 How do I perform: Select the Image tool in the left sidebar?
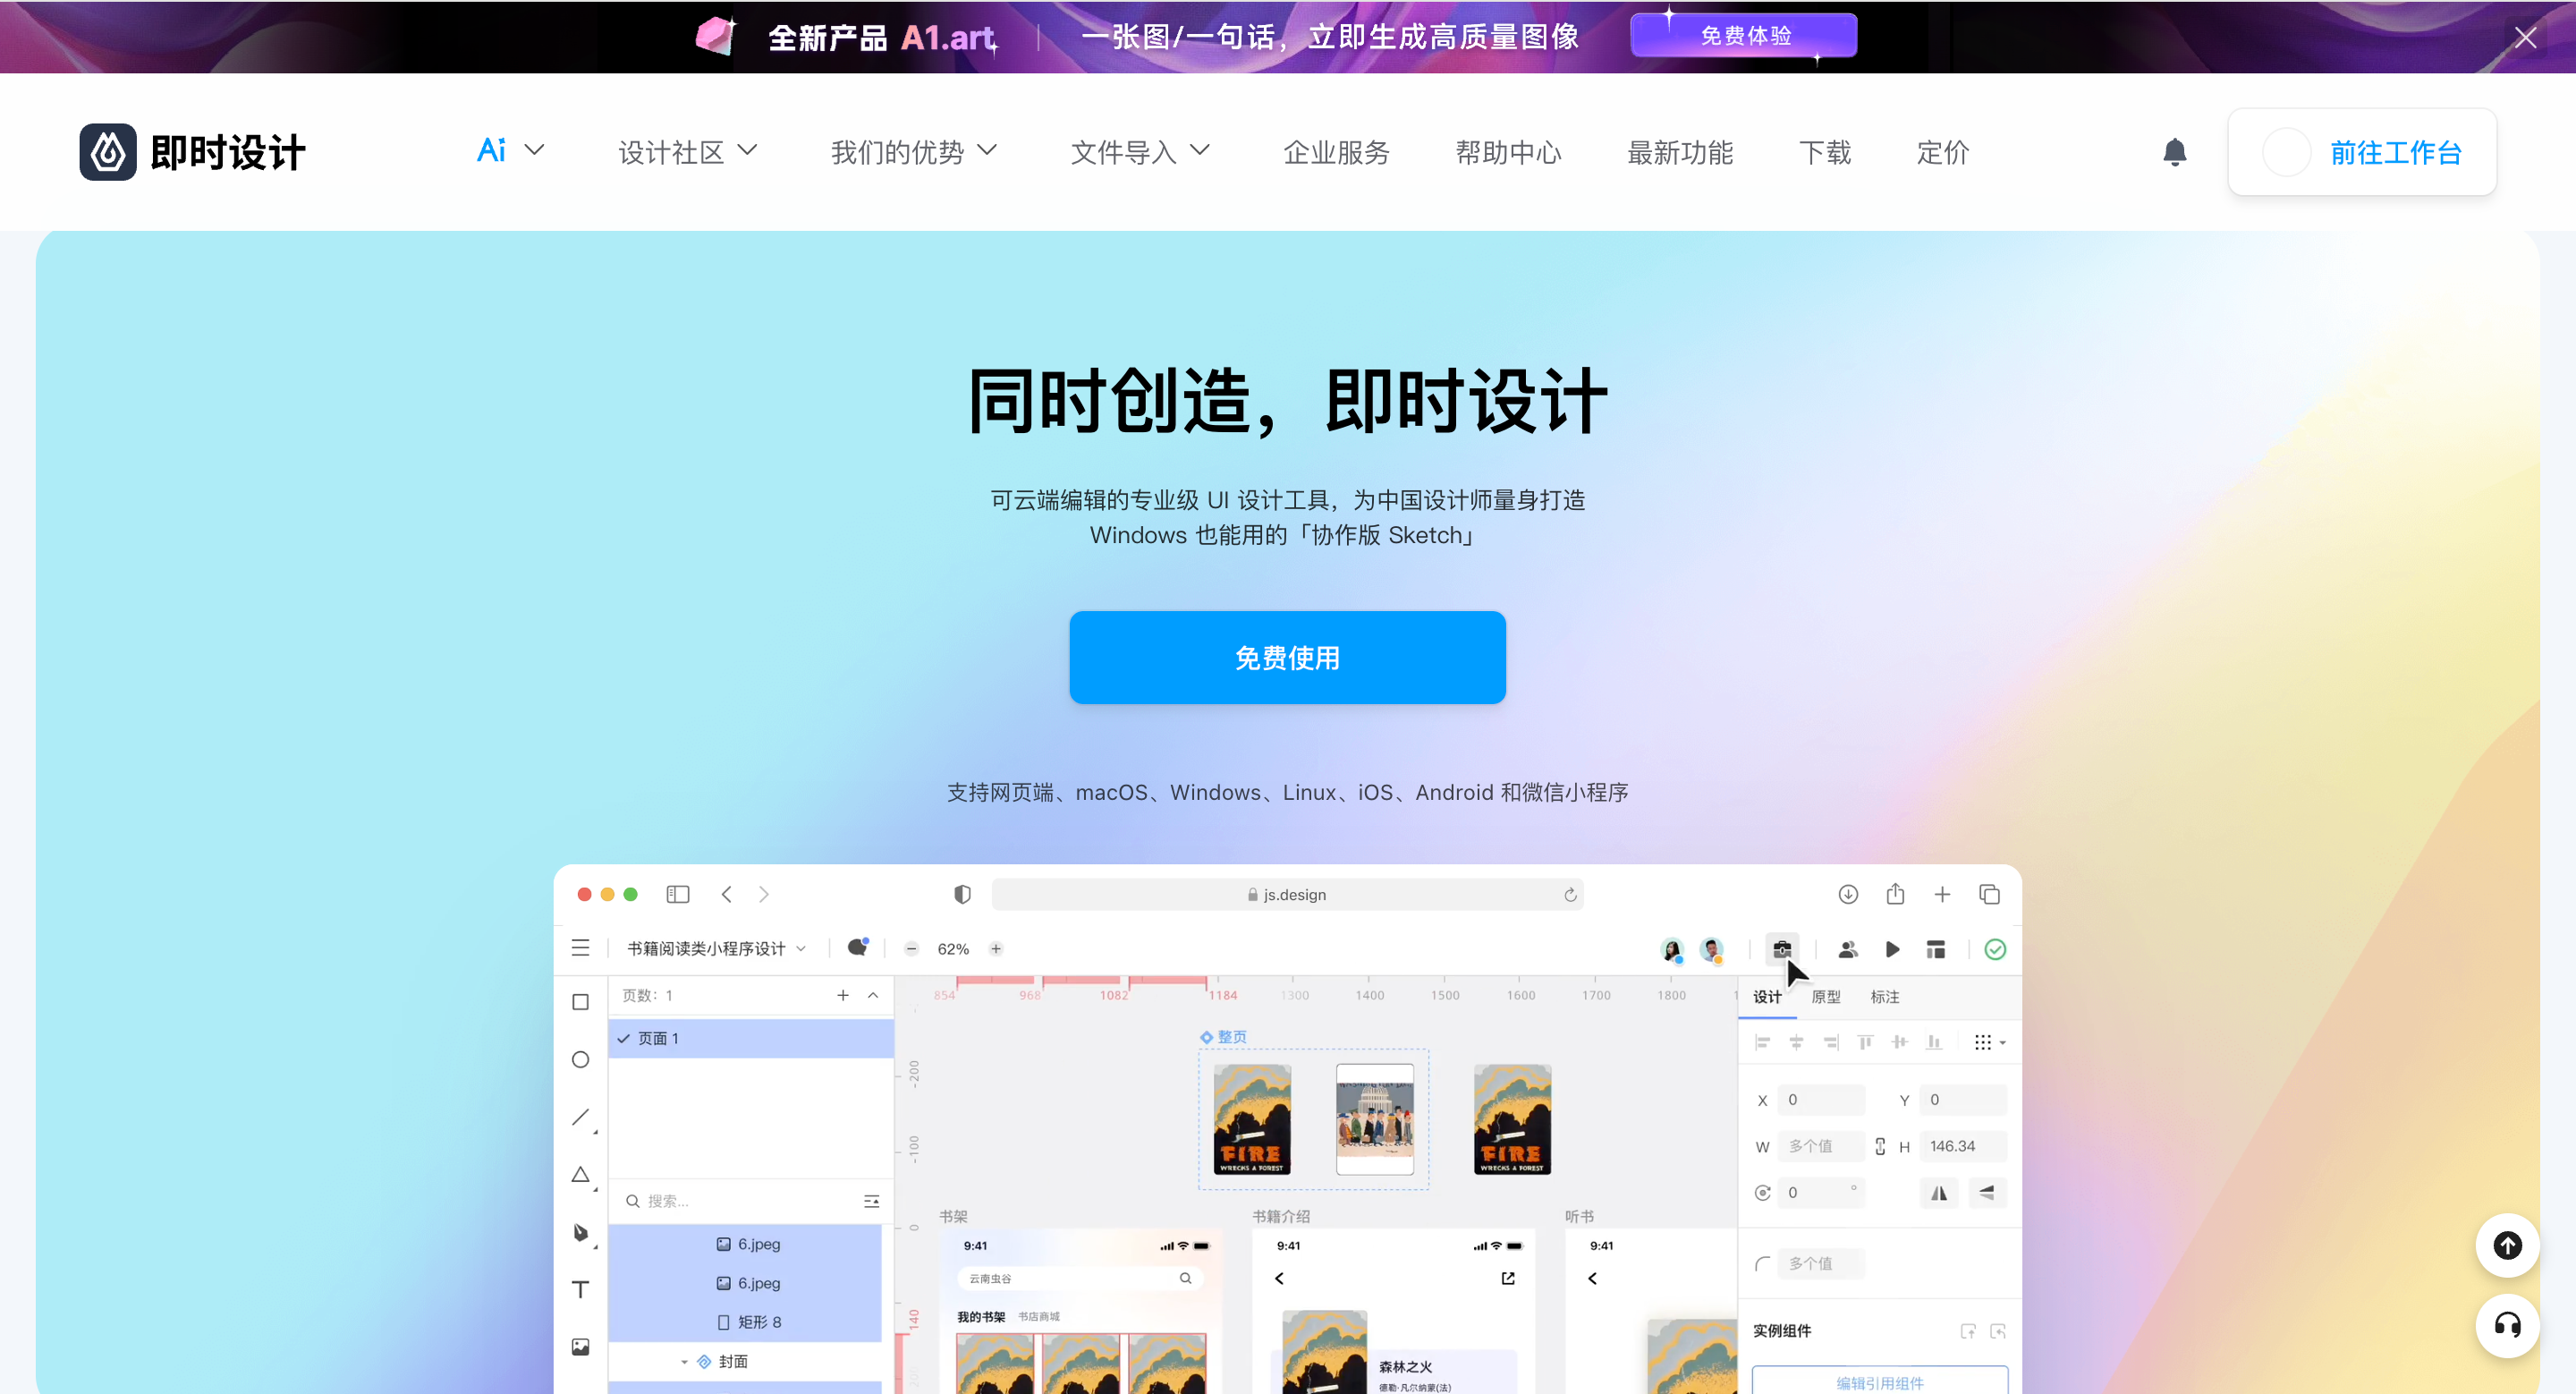tap(580, 1346)
